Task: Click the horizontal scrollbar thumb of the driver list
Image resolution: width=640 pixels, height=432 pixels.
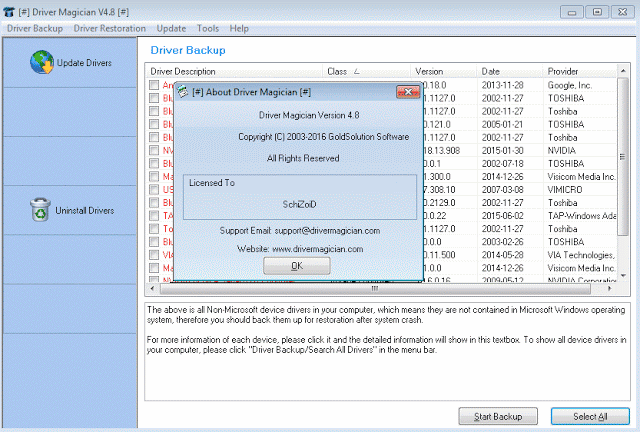Action: [x=375, y=289]
